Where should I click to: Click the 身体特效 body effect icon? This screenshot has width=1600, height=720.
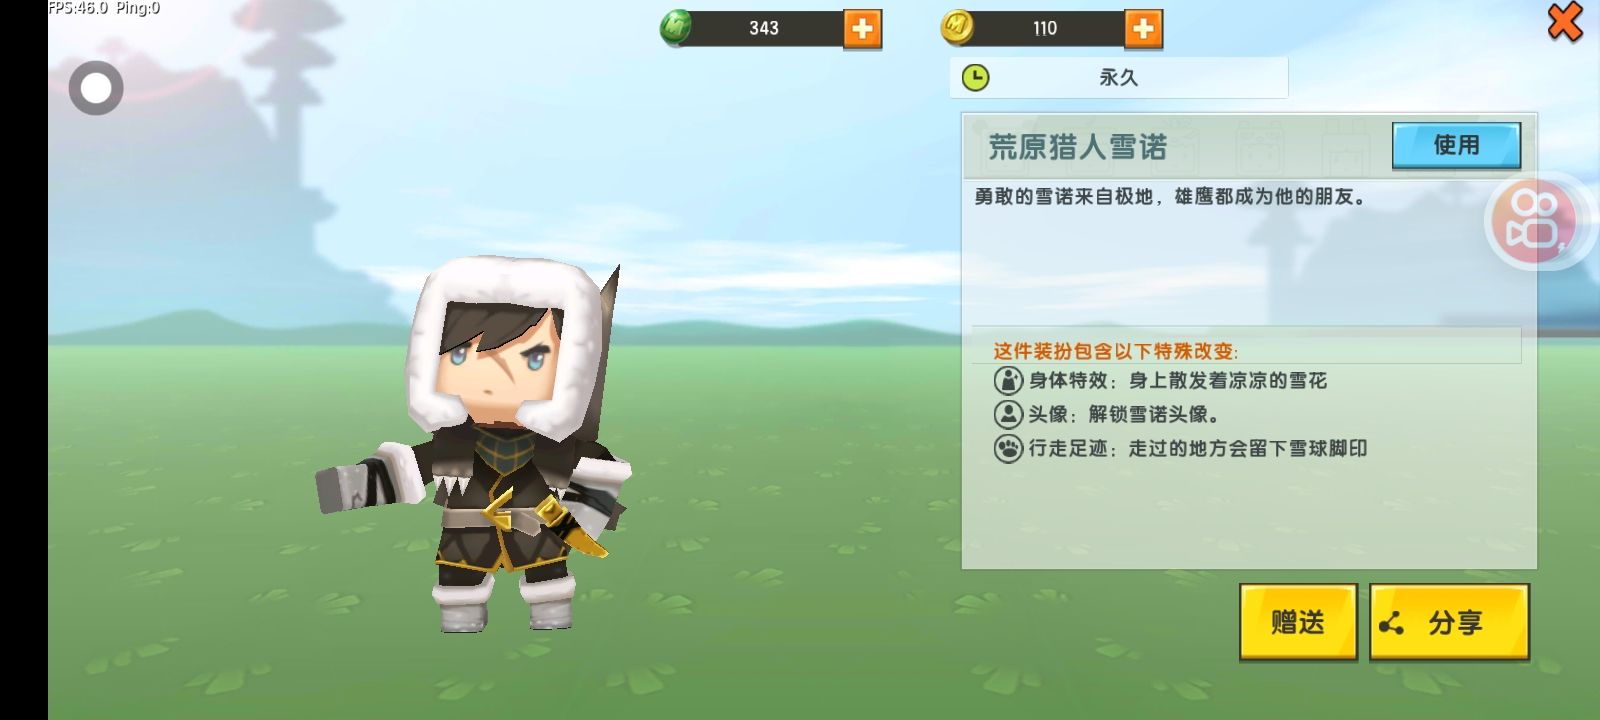1008,380
